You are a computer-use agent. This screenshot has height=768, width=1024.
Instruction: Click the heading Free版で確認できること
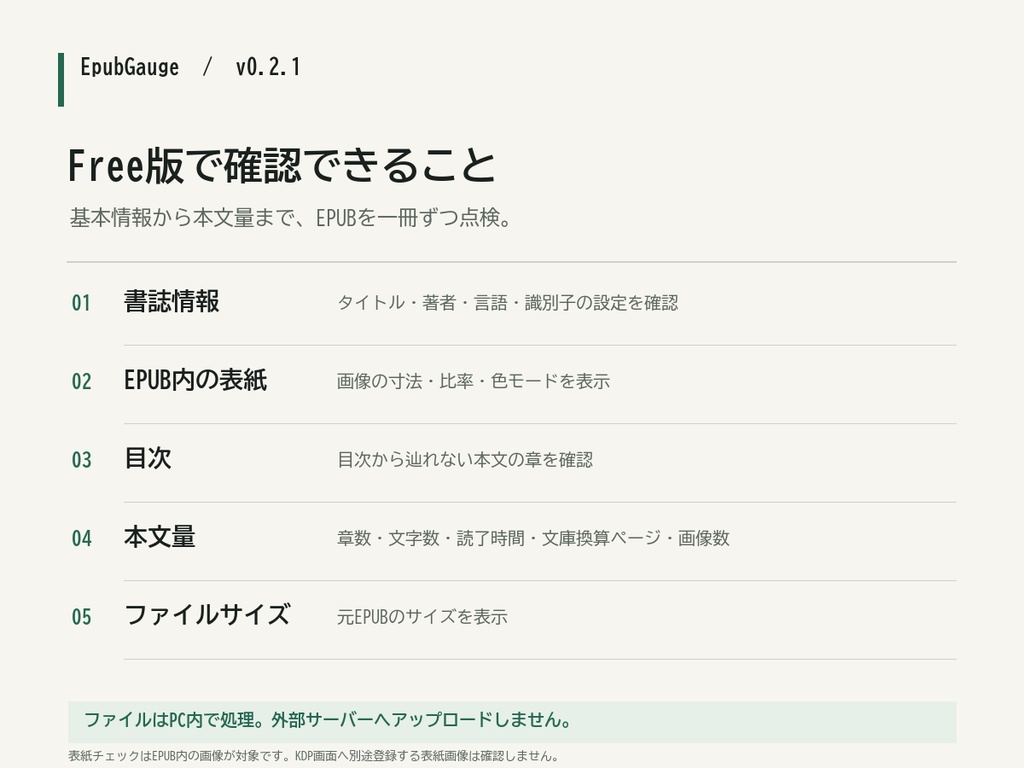tap(281, 165)
